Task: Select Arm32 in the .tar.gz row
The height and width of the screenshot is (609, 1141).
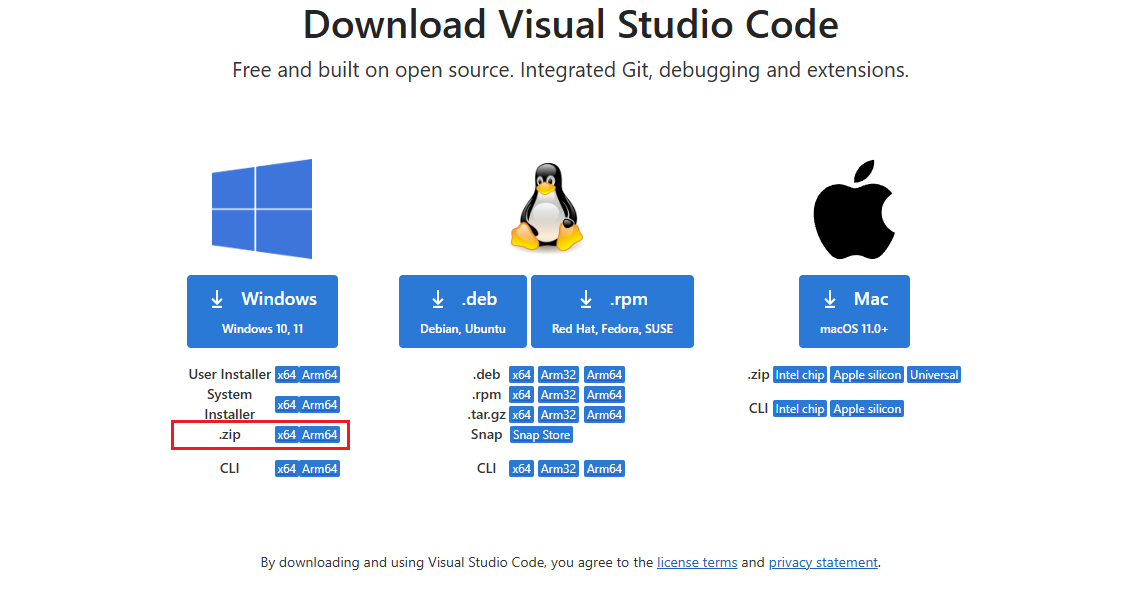Action: point(558,415)
